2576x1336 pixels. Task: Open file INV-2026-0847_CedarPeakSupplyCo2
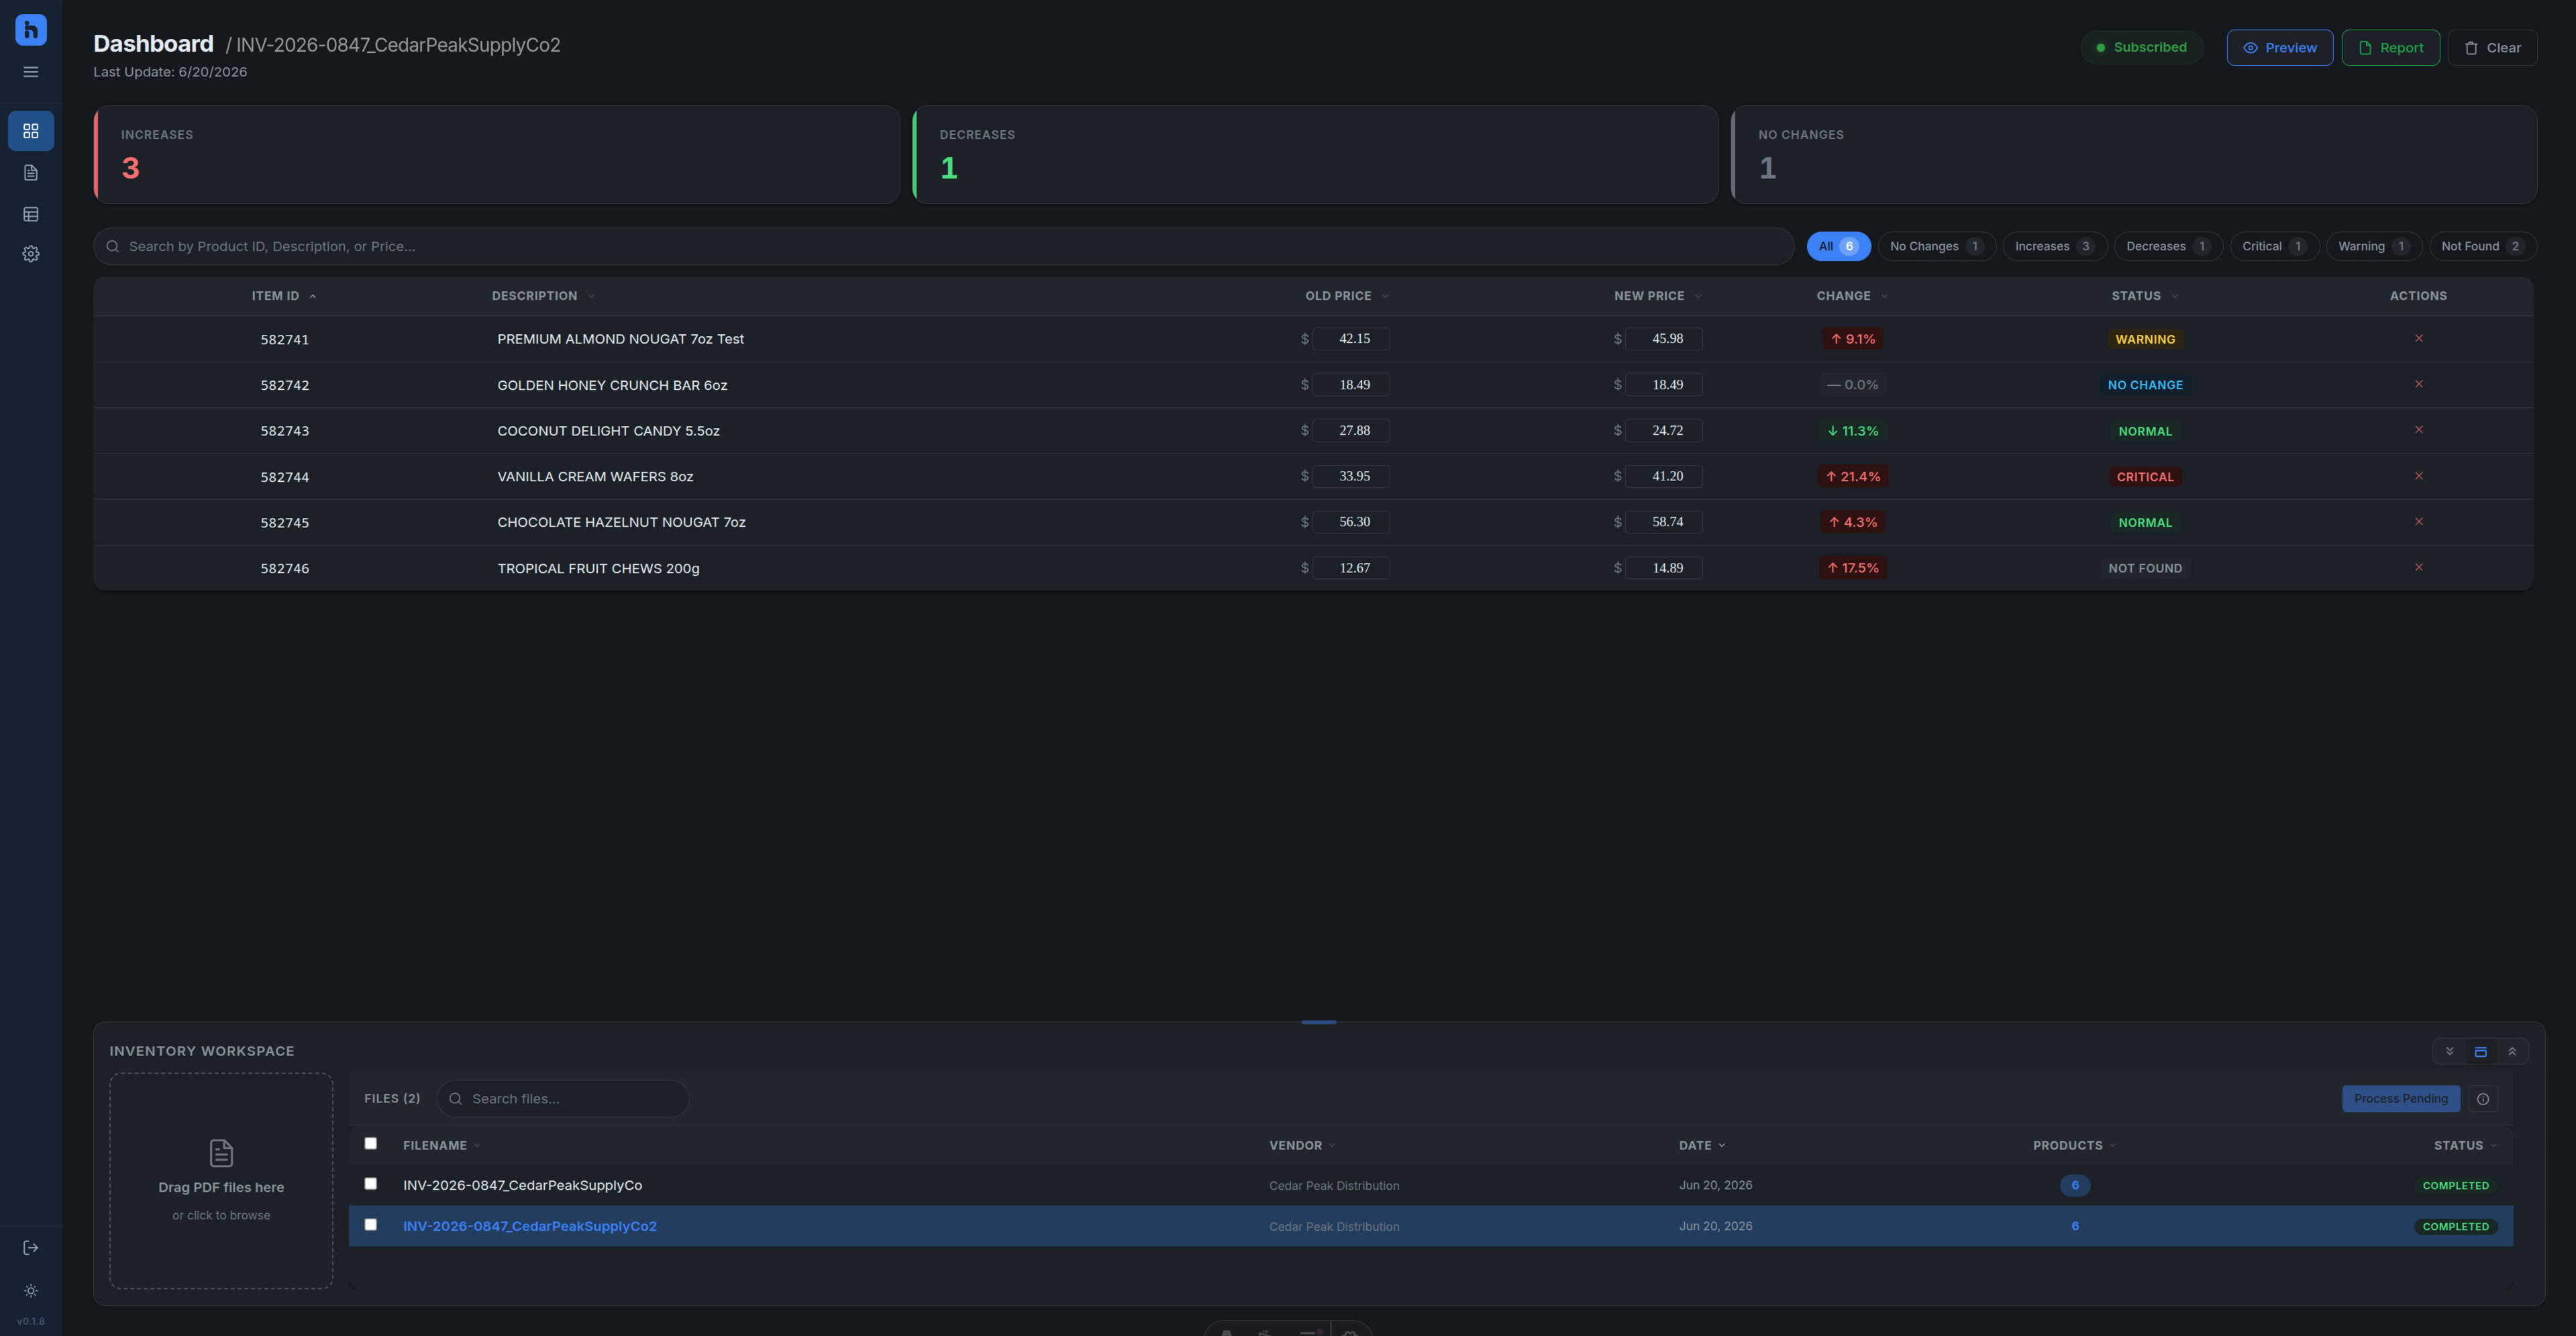pyautogui.click(x=529, y=1226)
